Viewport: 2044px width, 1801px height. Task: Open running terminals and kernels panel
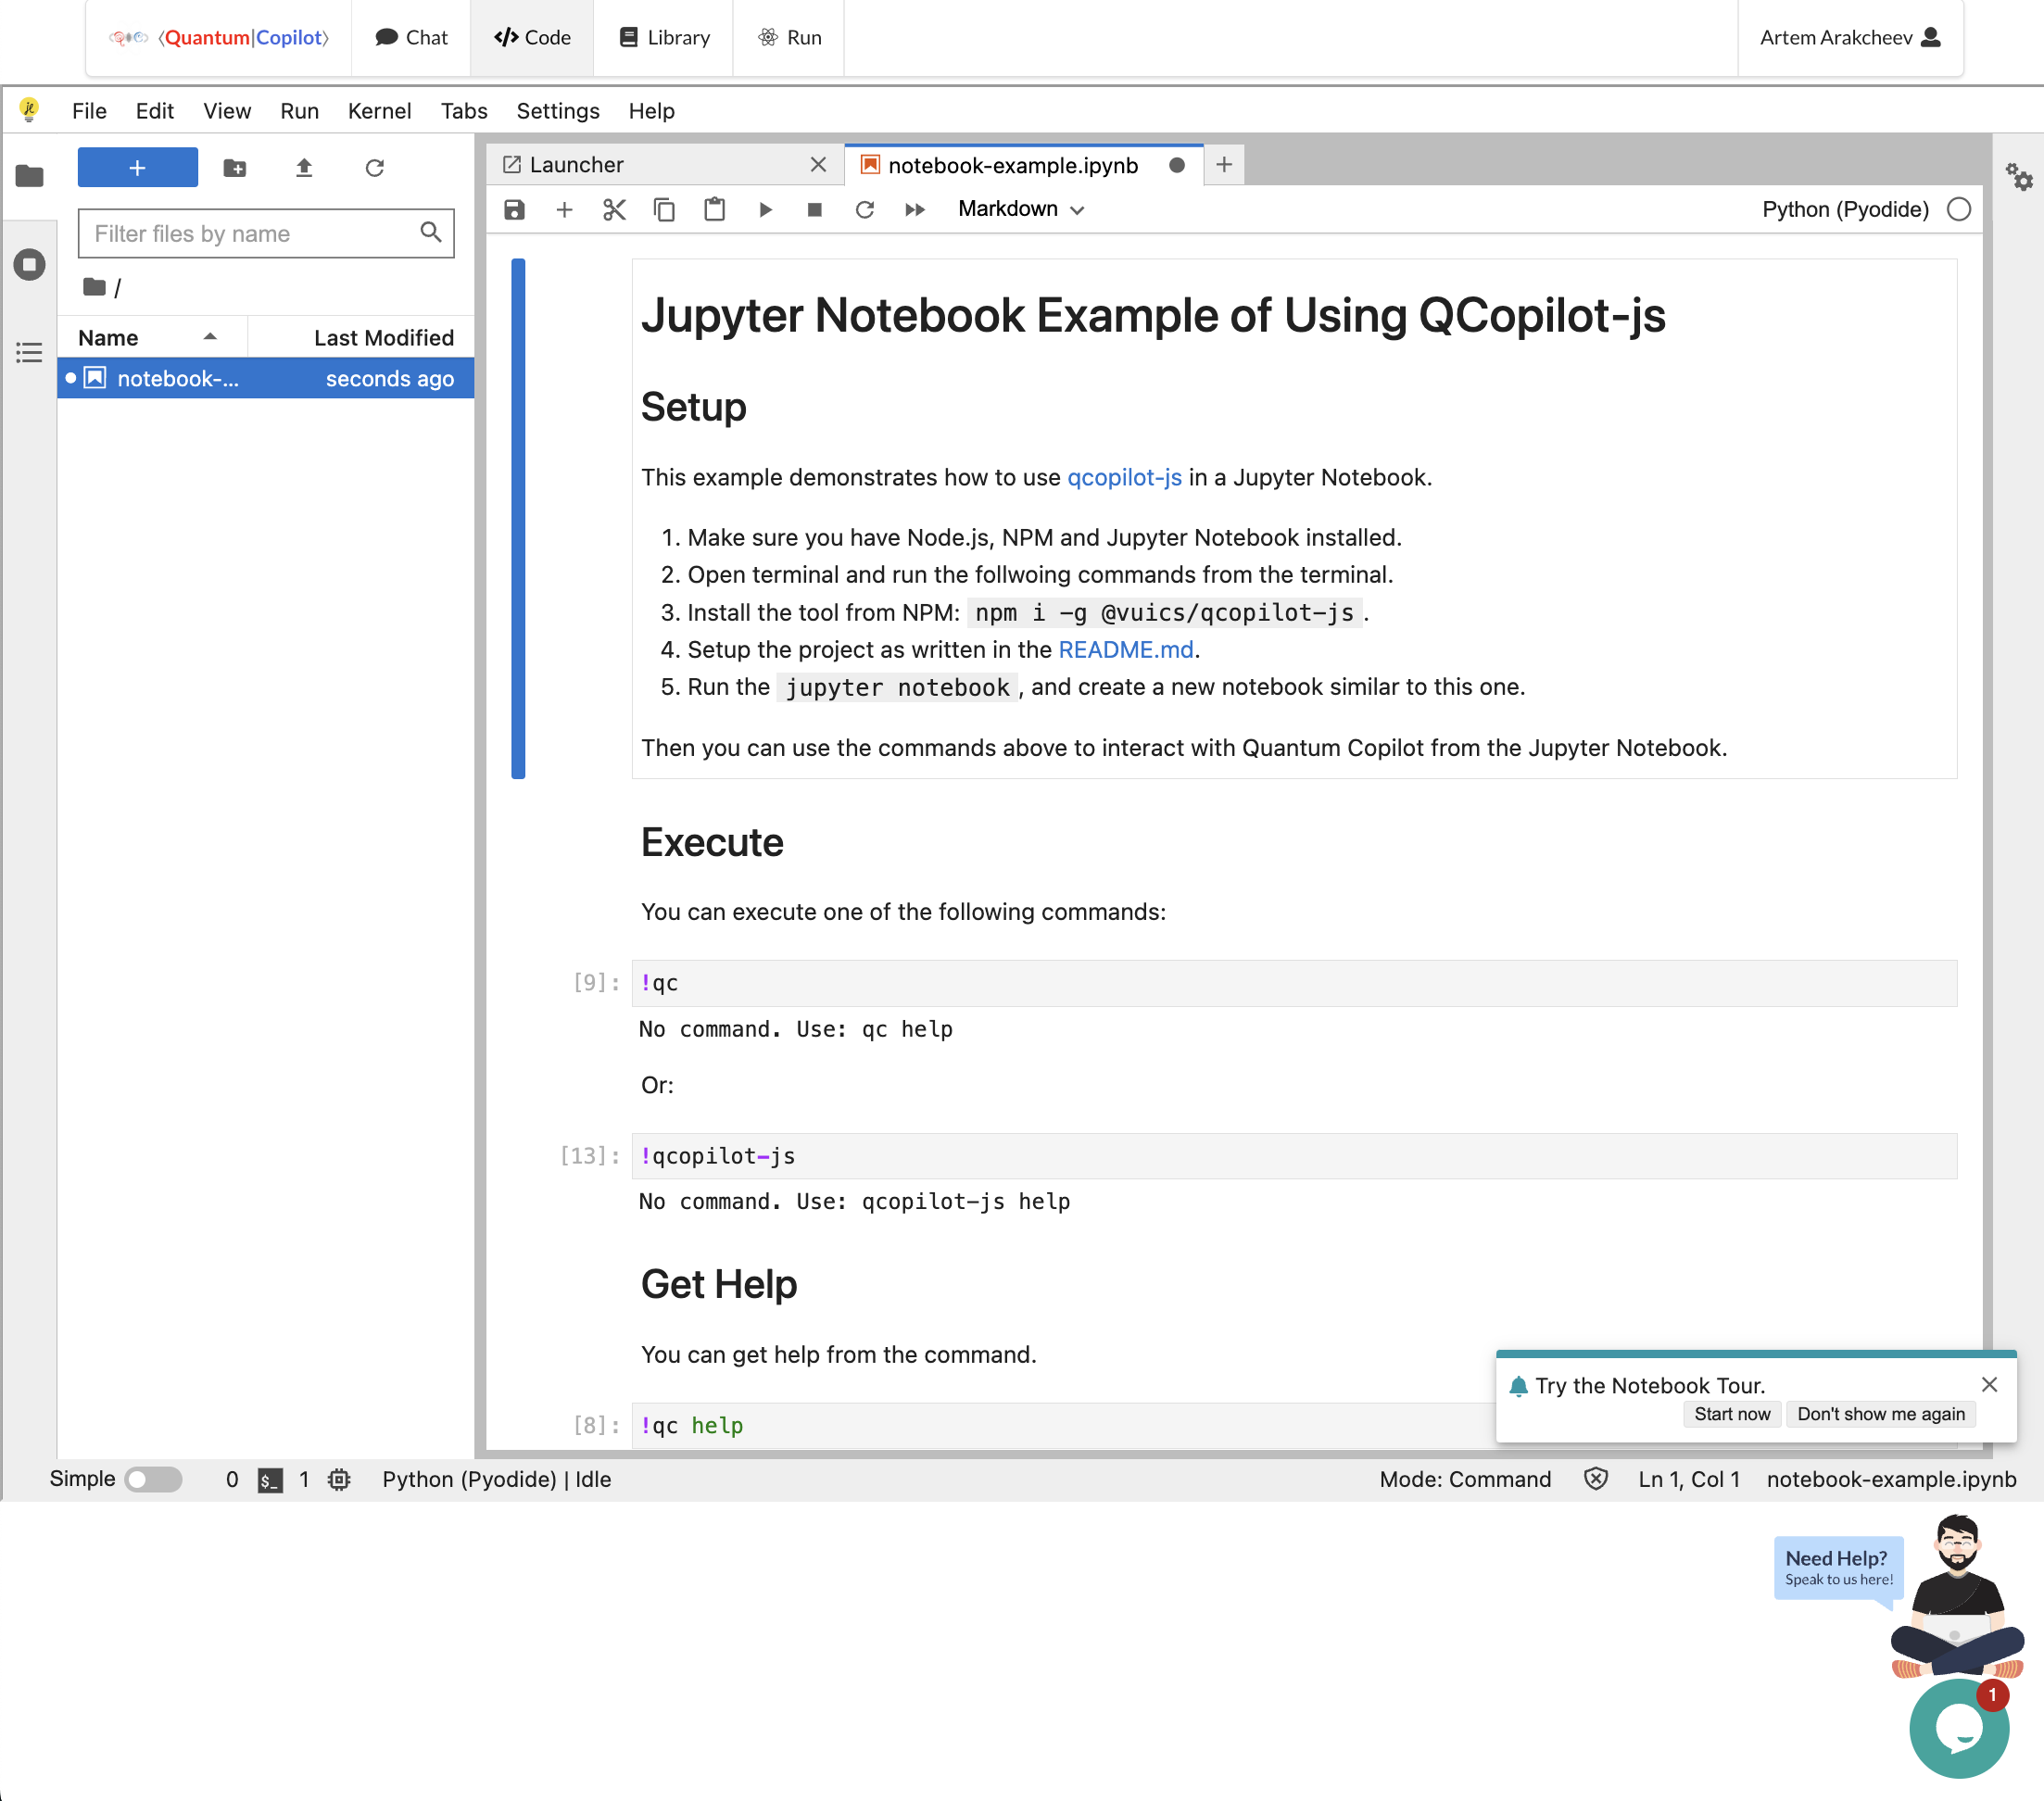click(29, 265)
